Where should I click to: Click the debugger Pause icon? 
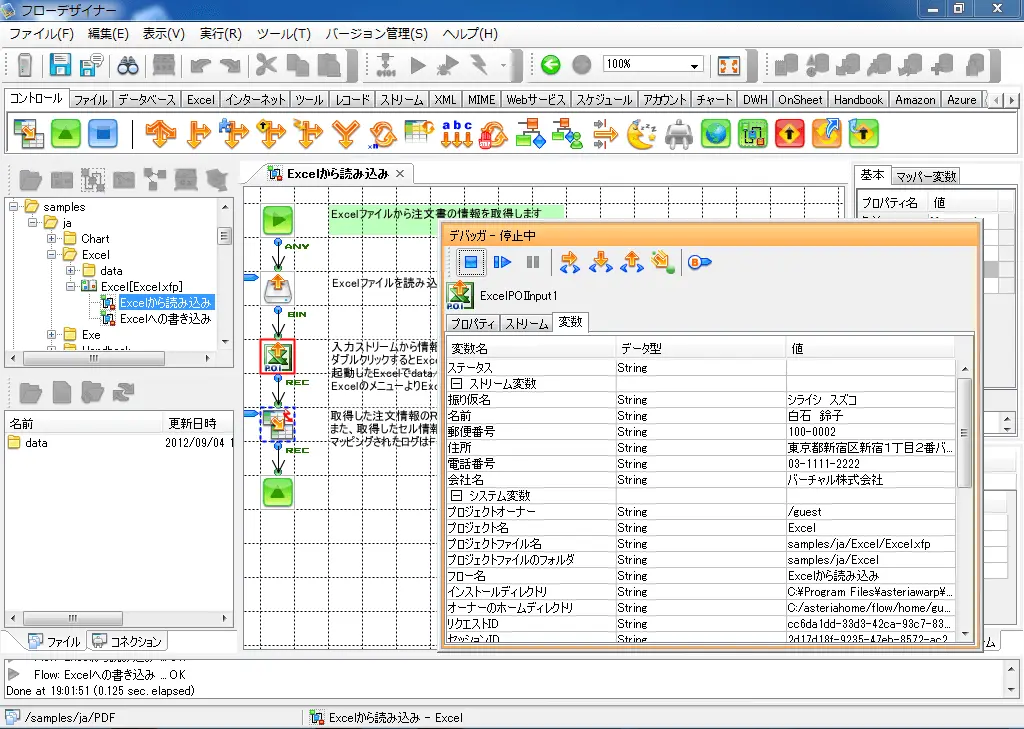(533, 263)
